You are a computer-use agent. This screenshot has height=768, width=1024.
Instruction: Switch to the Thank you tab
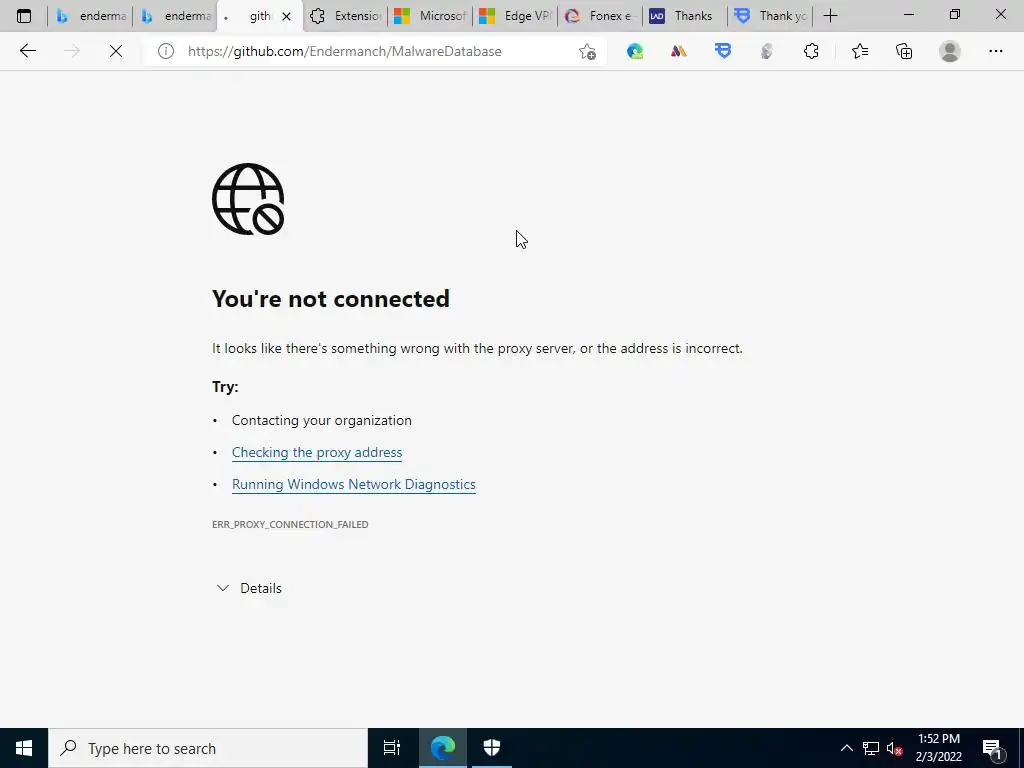tap(769, 16)
